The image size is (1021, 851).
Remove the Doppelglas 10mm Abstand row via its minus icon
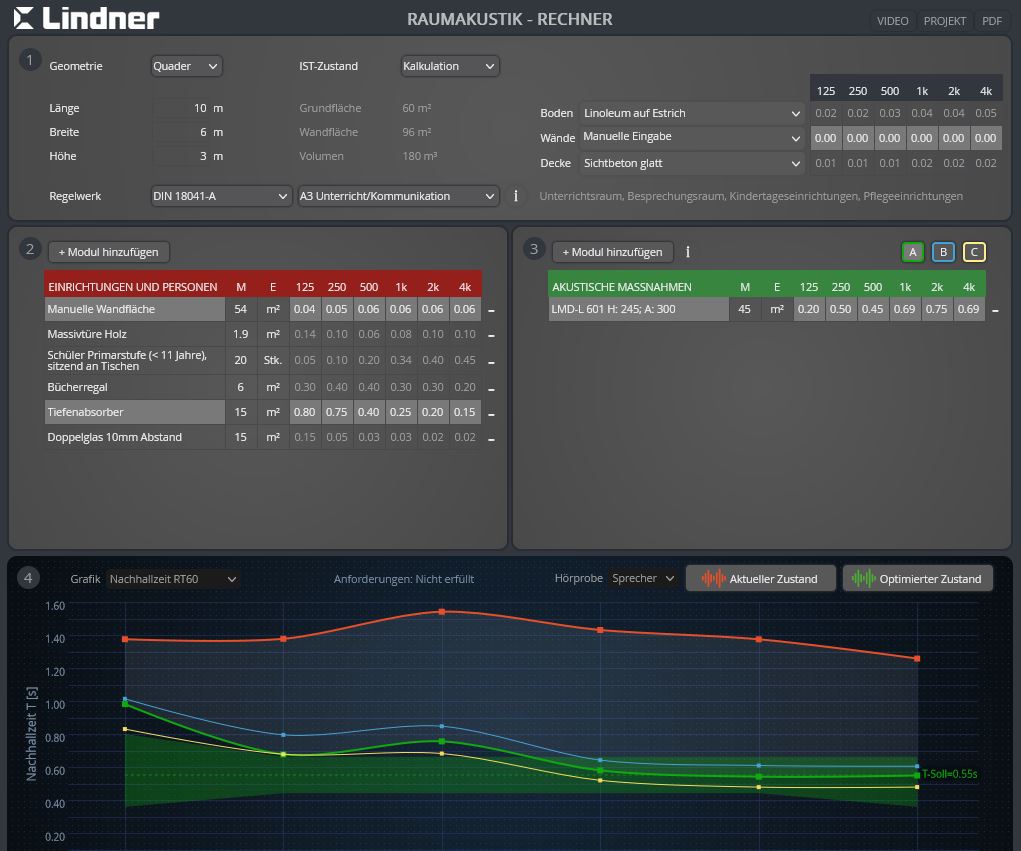[x=491, y=438]
